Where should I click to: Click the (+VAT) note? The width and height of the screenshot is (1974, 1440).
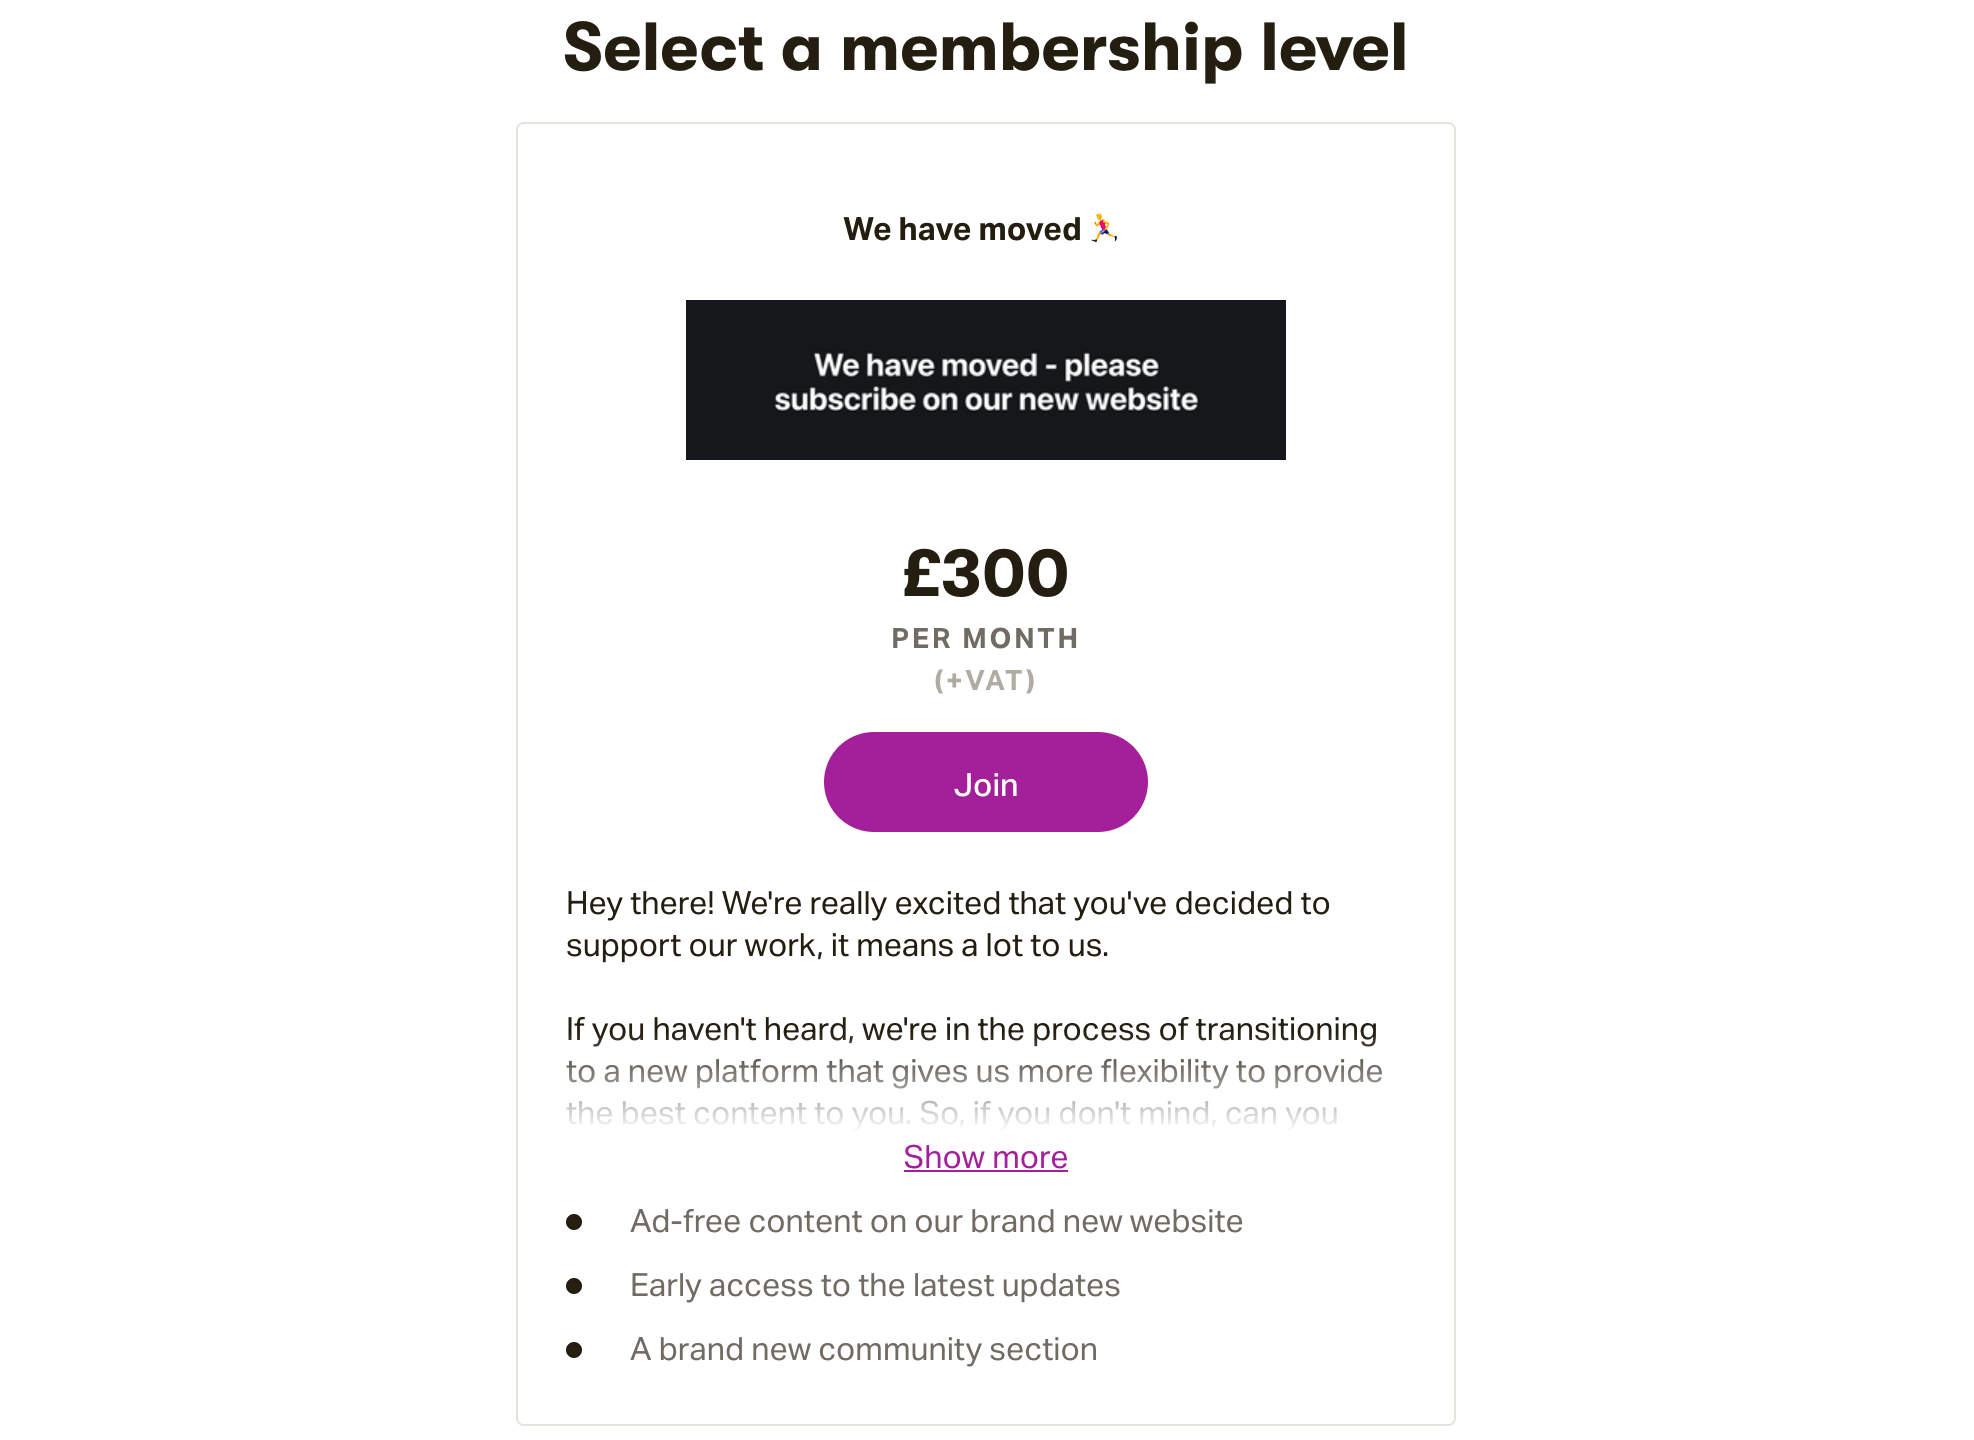coord(985,681)
